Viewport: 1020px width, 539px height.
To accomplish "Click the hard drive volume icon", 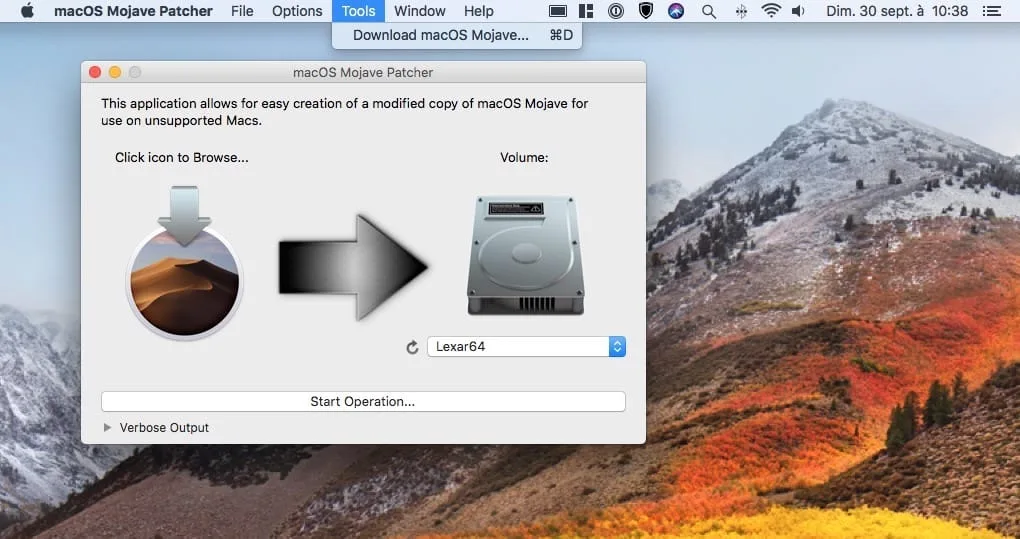I will click(525, 255).
